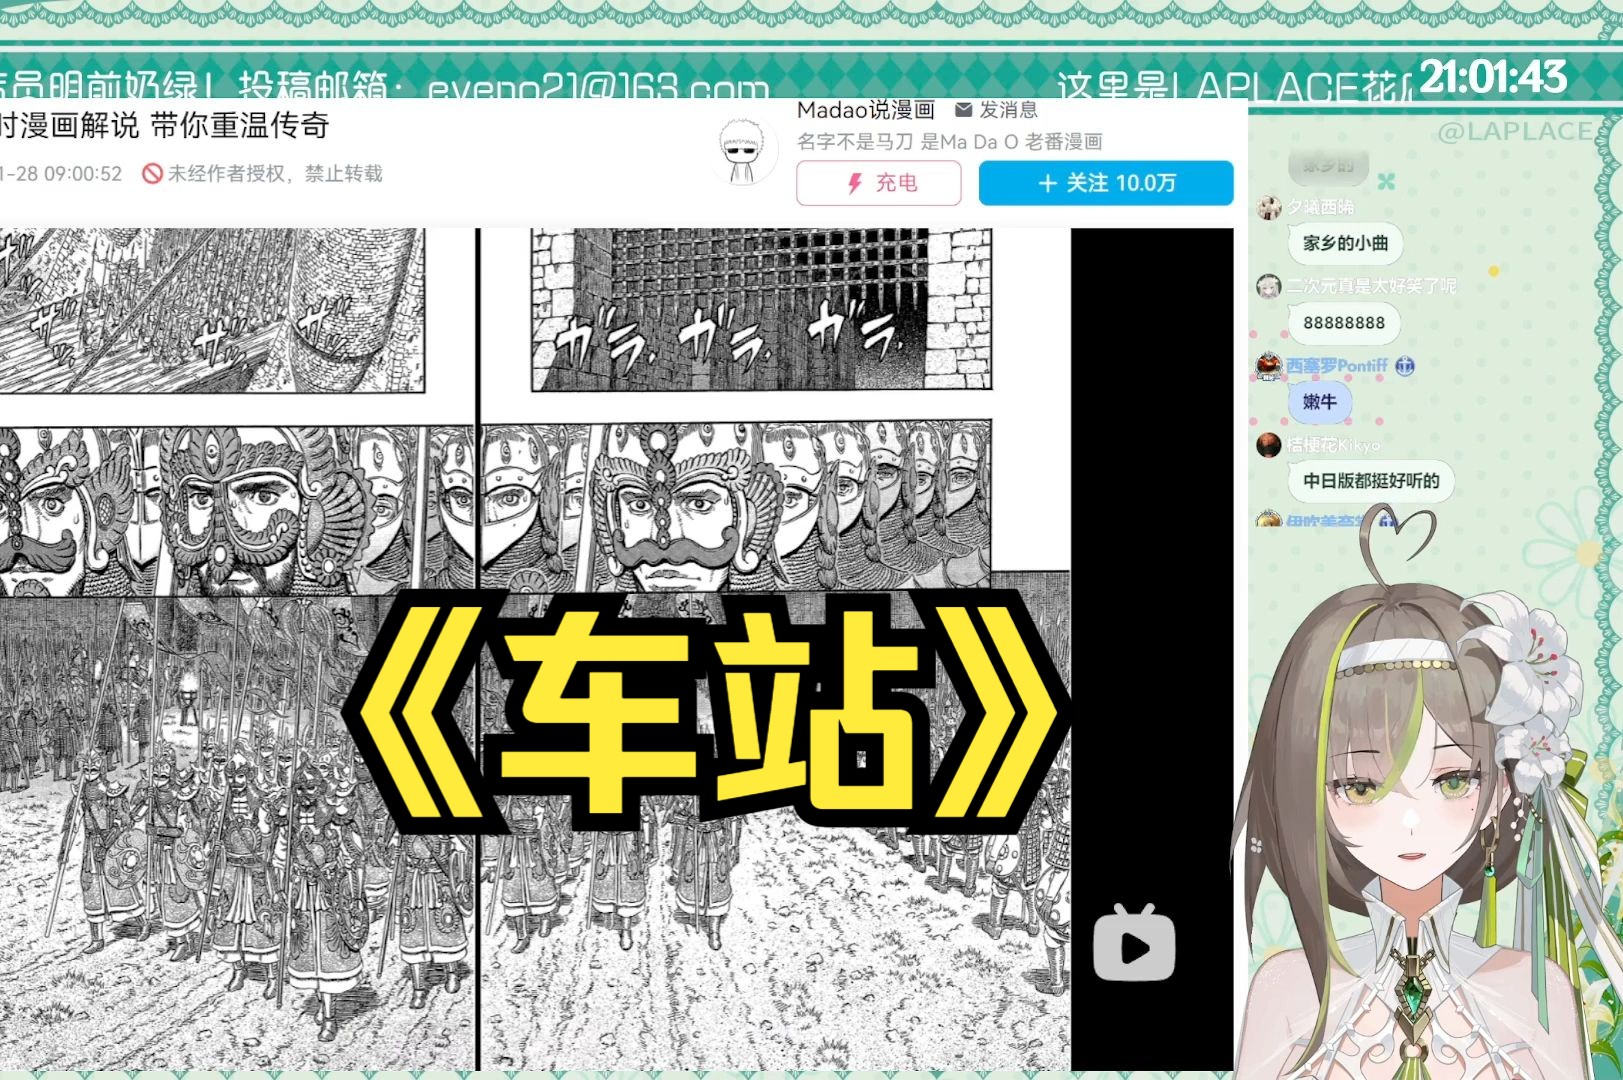The height and width of the screenshot is (1080, 1623).
Task: Click the plus icon in 关注 button
Action: click(x=1048, y=183)
